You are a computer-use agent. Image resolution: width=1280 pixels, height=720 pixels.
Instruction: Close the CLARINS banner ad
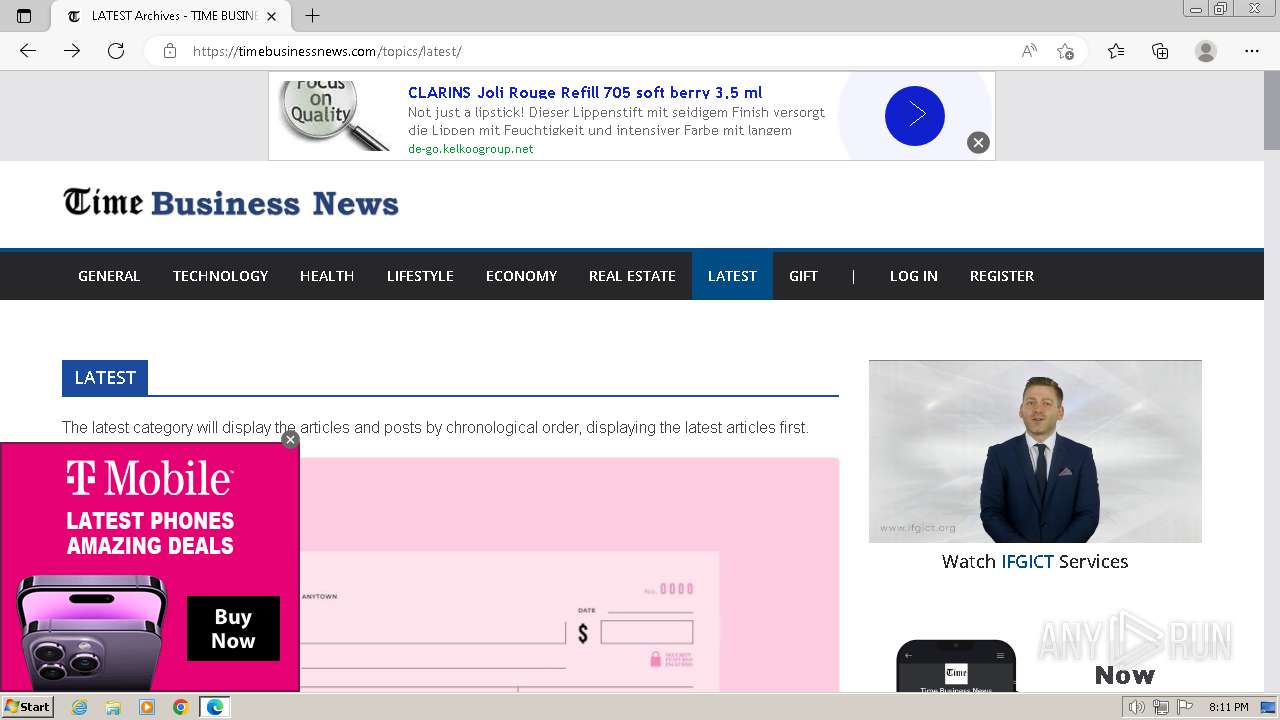click(x=978, y=143)
